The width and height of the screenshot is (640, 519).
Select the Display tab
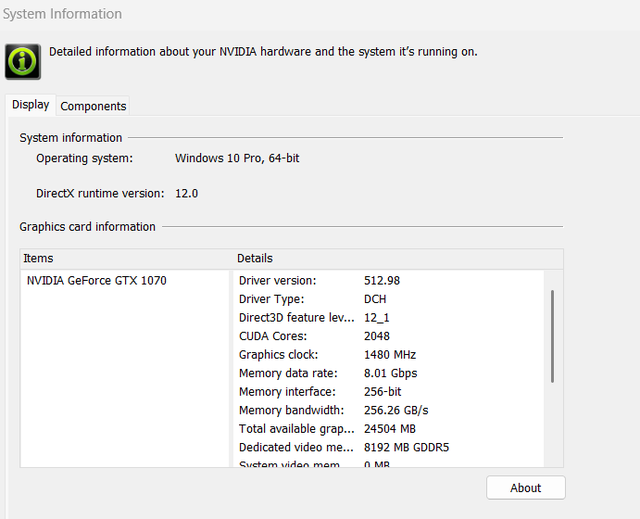coord(30,105)
